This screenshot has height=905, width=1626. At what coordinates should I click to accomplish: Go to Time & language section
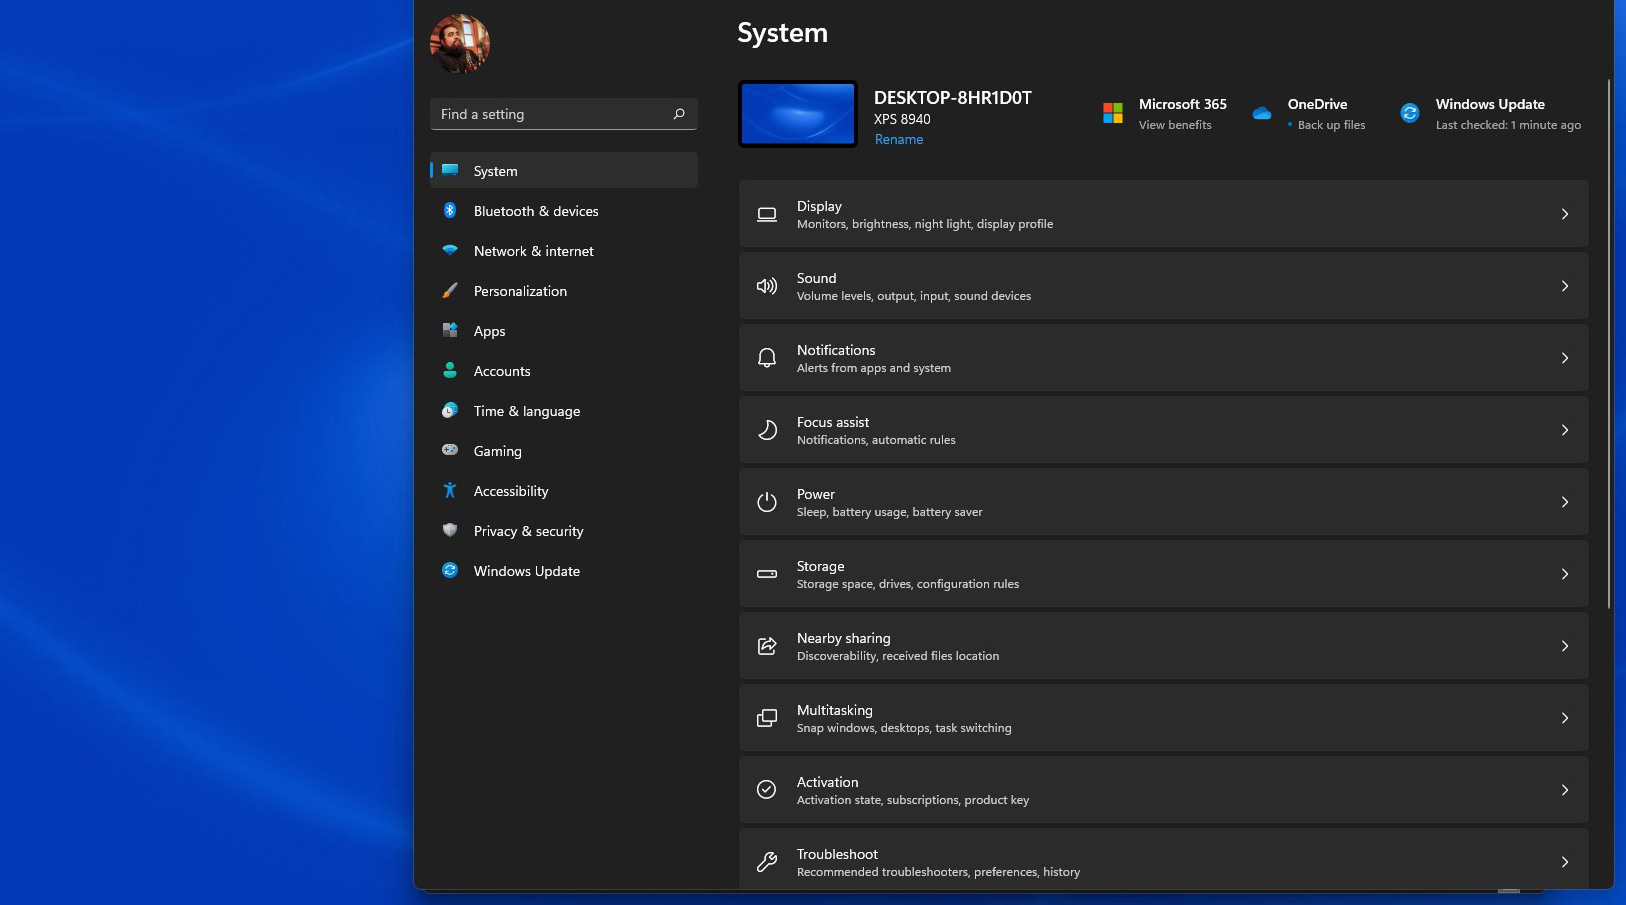pyautogui.click(x=526, y=411)
